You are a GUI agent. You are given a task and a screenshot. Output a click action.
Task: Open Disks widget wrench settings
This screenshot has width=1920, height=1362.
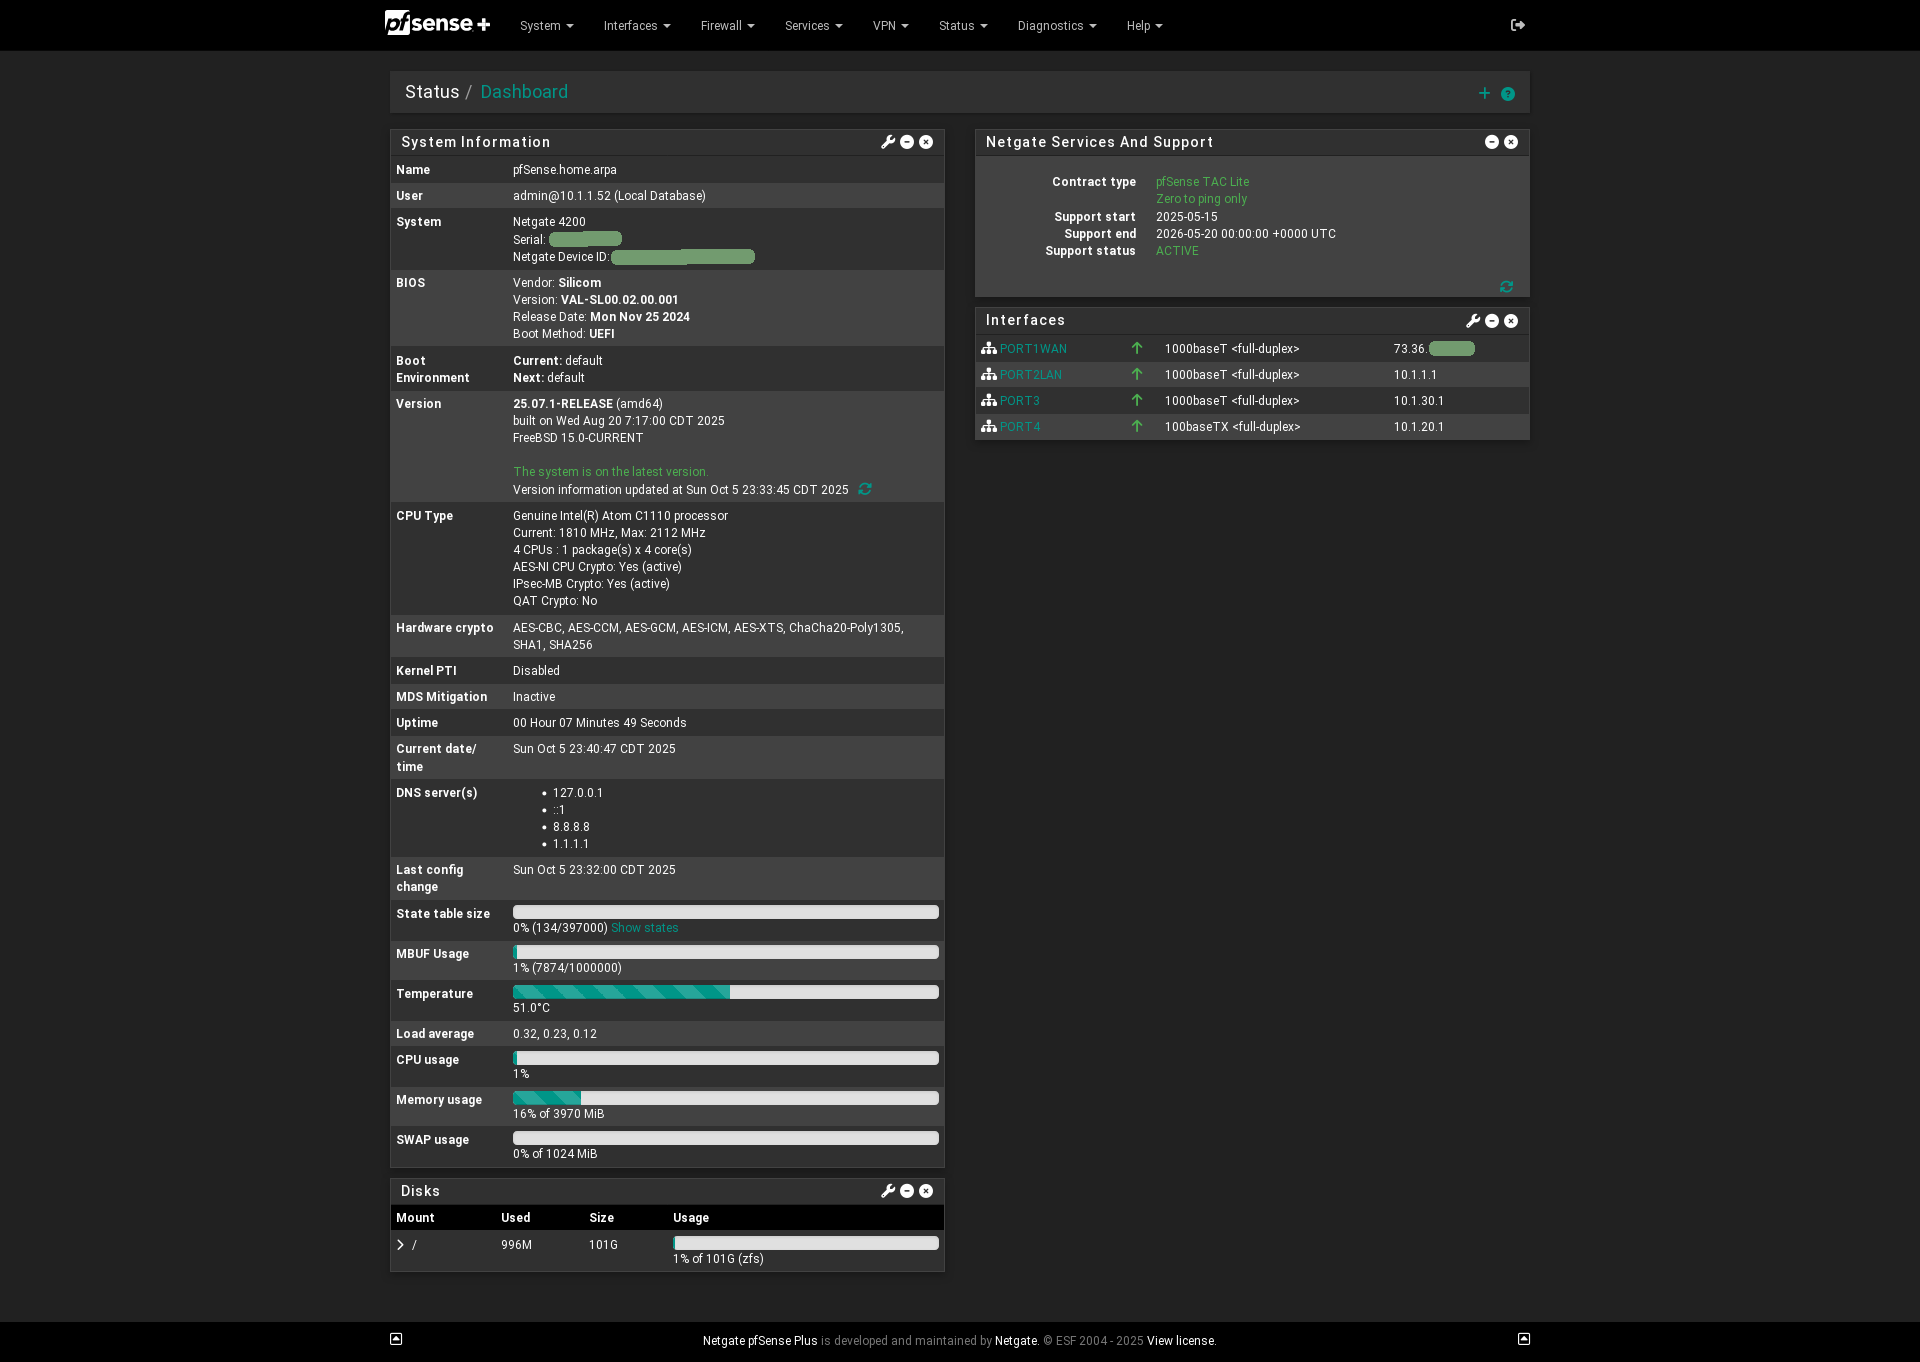tap(887, 1191)
